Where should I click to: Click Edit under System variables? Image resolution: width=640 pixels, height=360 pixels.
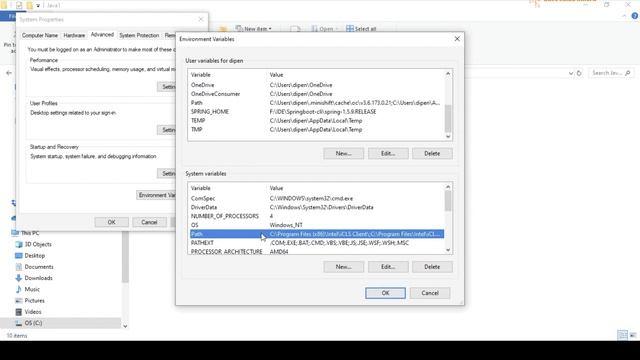(x=388, y=267)
